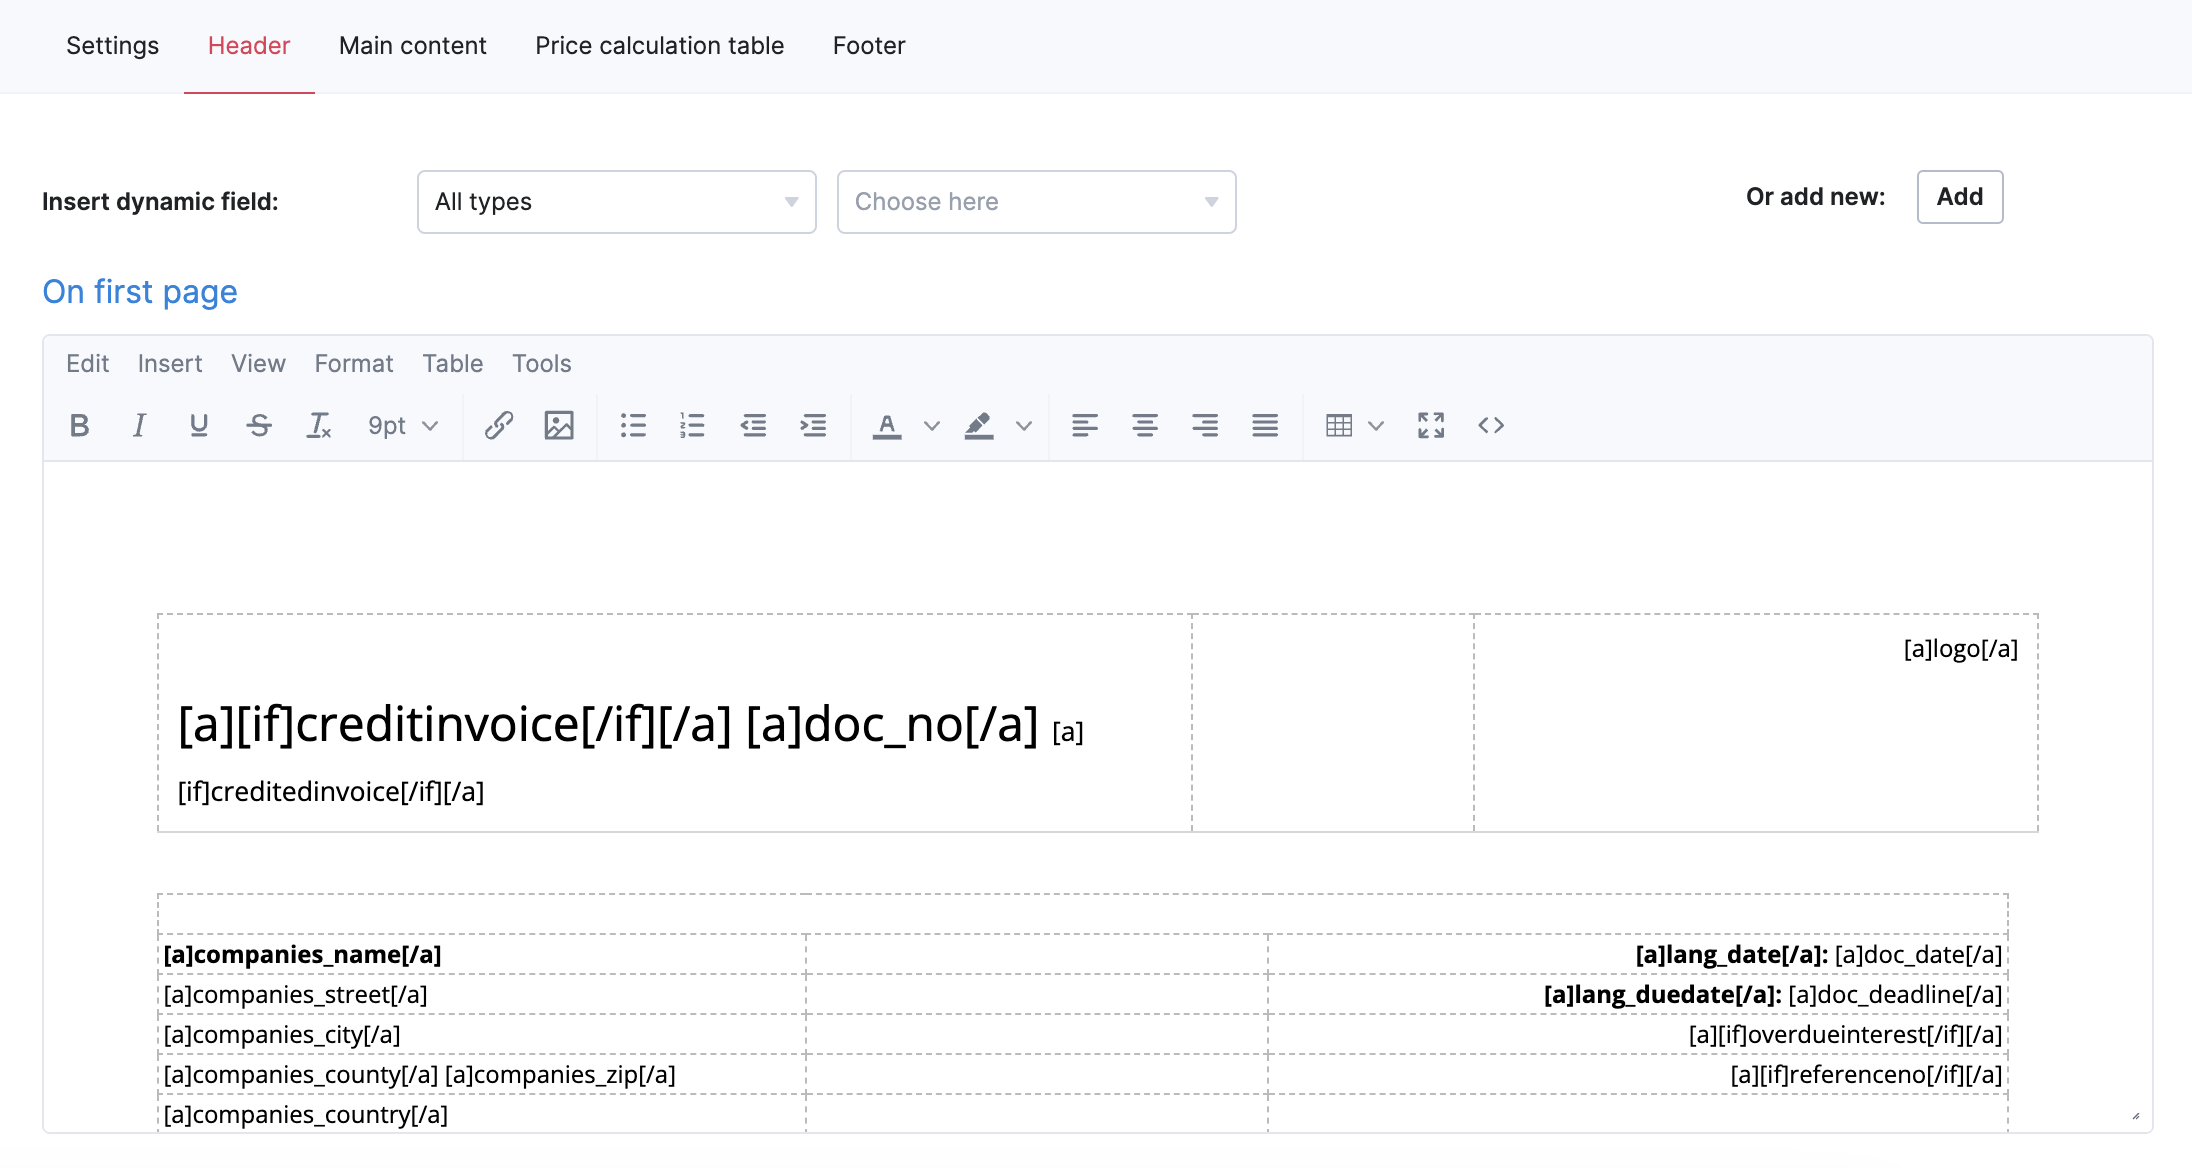
Task: Expand table options chevron
Action: coord(1376,426)
